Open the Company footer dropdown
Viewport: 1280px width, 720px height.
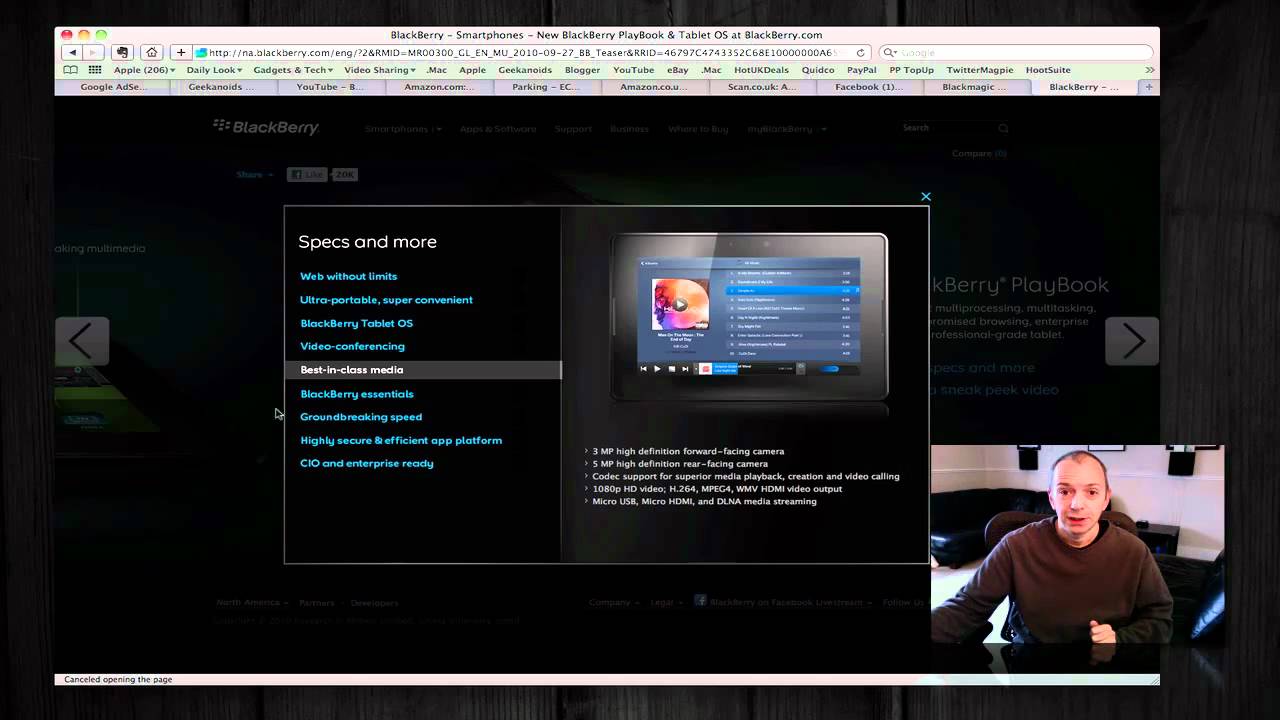[x=614, y=603]
